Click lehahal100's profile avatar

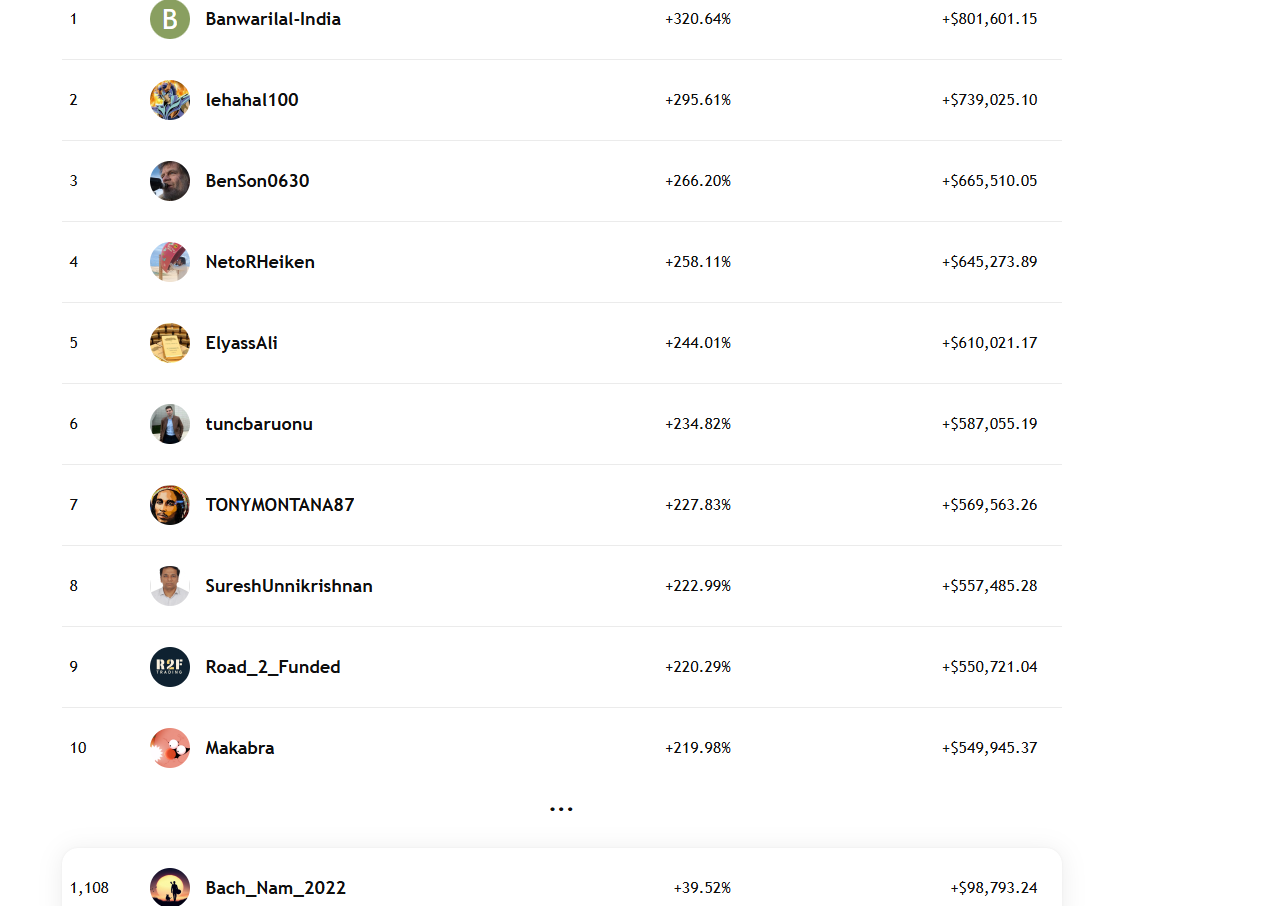(170, 100)
